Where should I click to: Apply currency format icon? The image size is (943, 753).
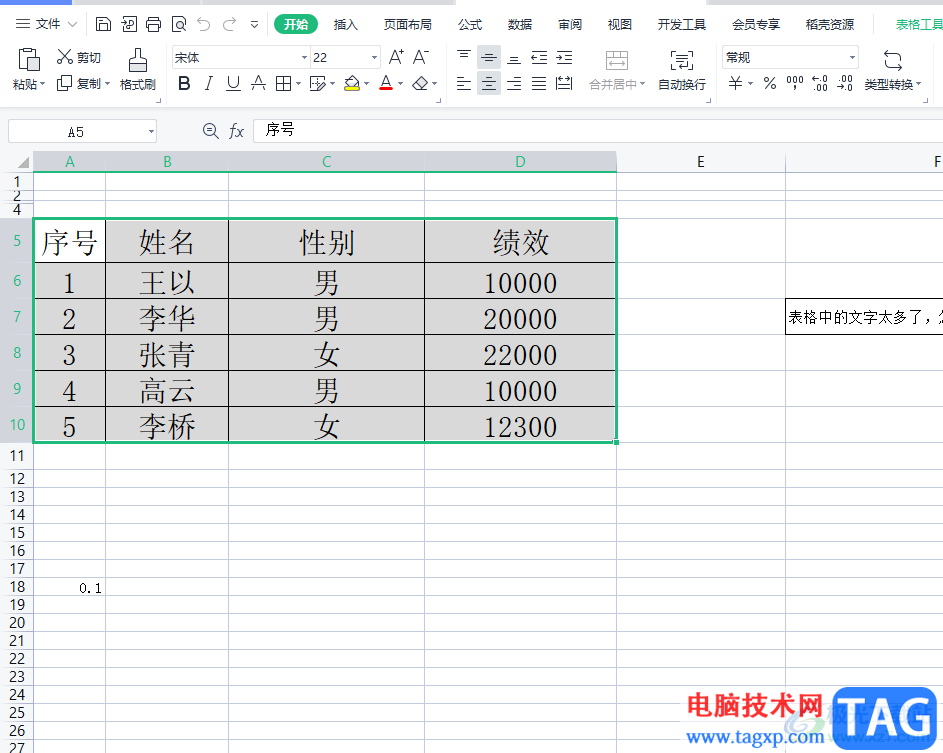[736, 83]
